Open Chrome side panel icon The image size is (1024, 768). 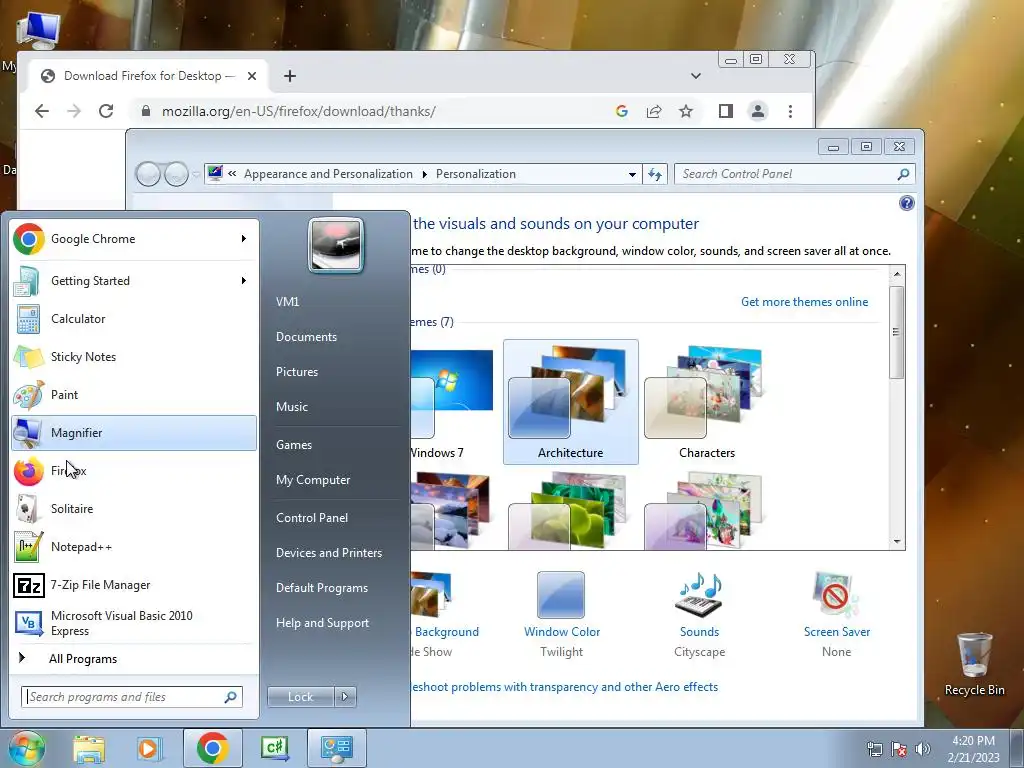coord(726,111)
